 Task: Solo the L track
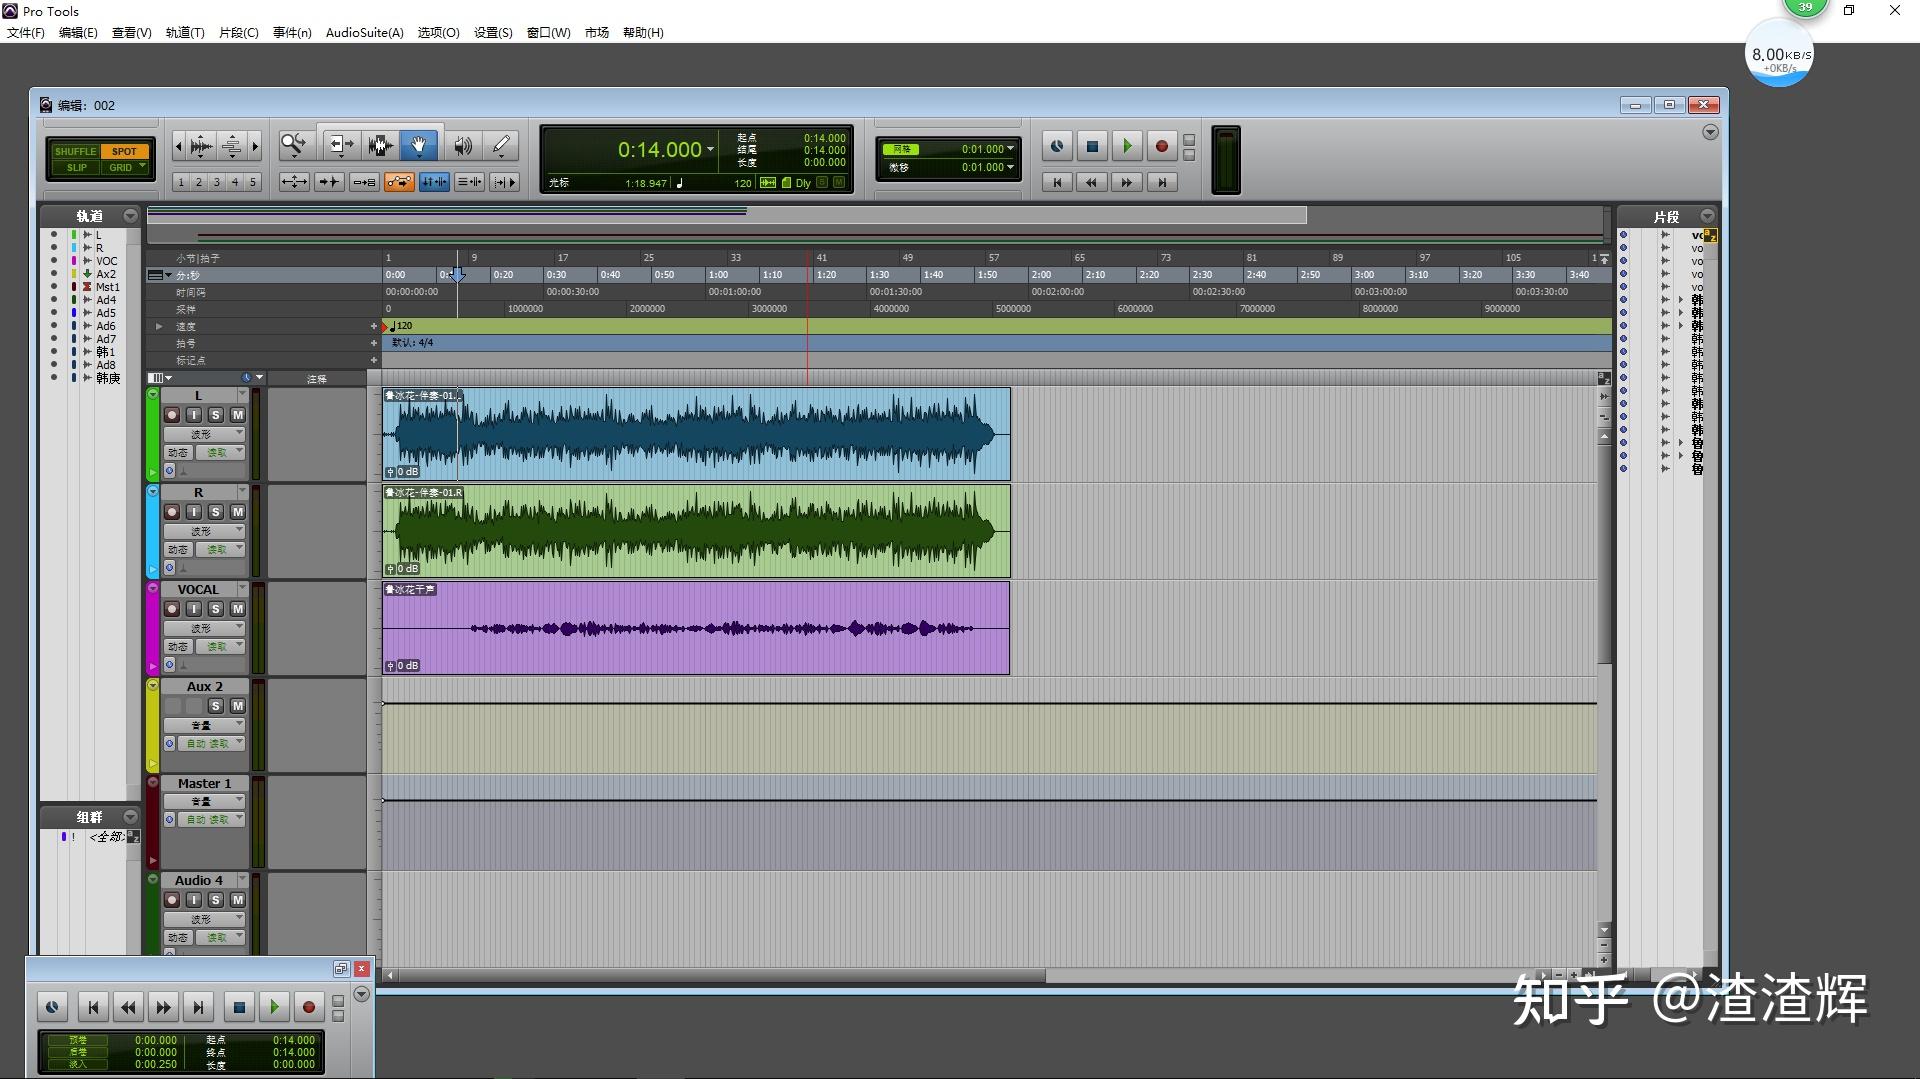tap(216, 415)
